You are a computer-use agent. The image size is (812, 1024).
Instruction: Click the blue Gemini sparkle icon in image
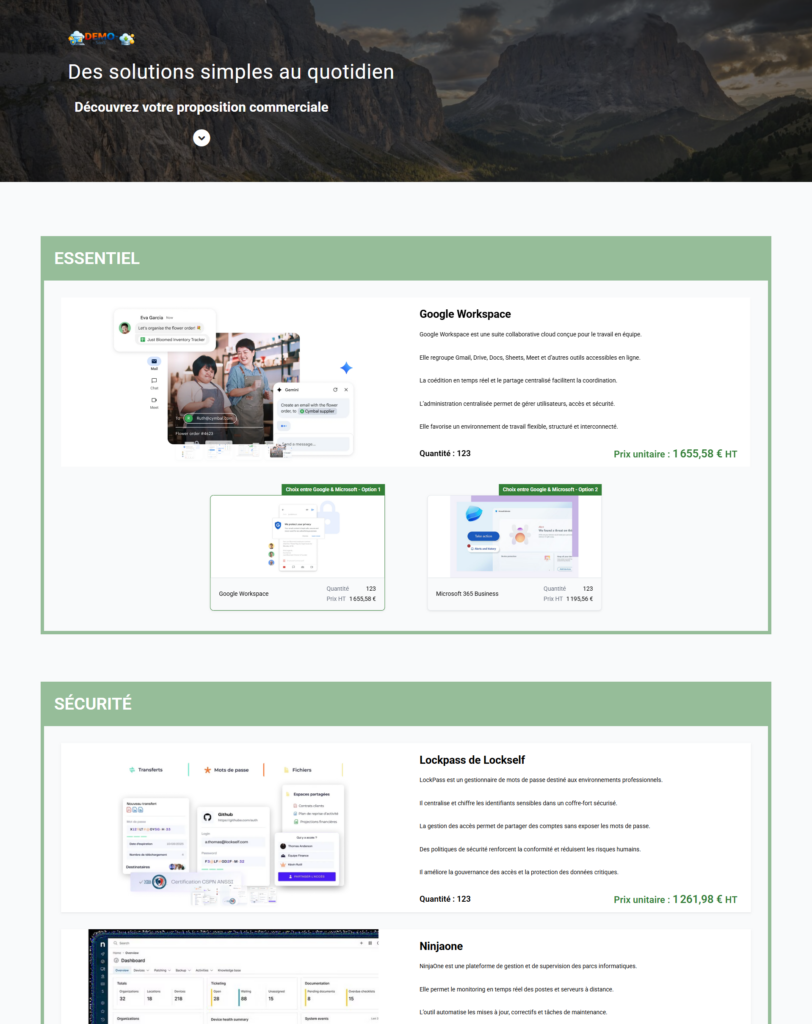(346, 368)
